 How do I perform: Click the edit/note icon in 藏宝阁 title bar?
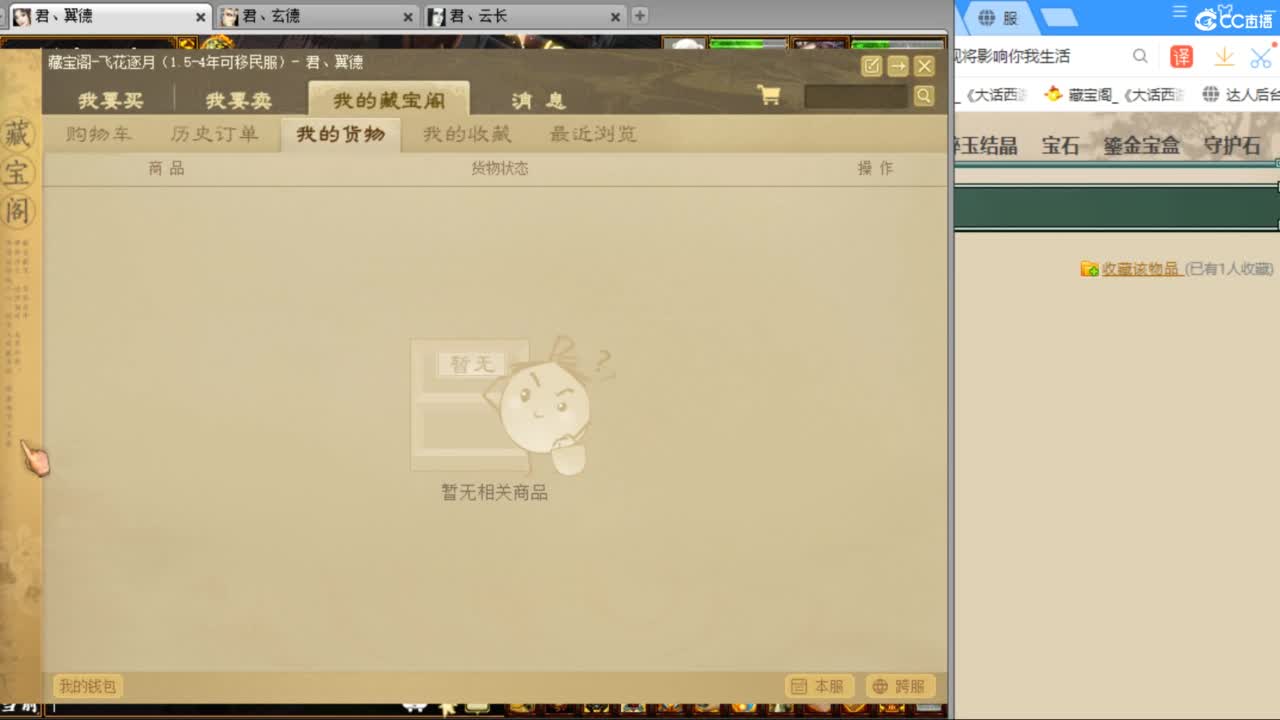click(871, 66)
